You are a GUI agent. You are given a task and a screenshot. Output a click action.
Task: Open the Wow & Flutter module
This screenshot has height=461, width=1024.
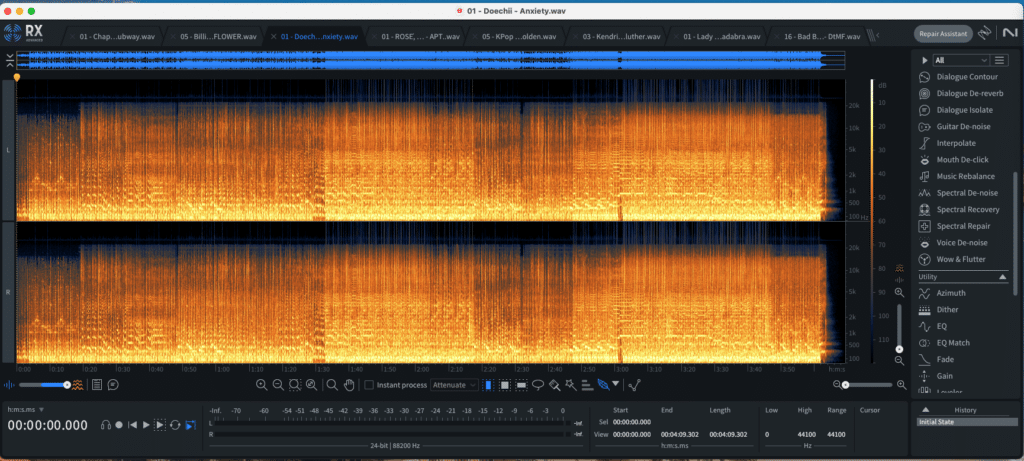coord(961,259)
